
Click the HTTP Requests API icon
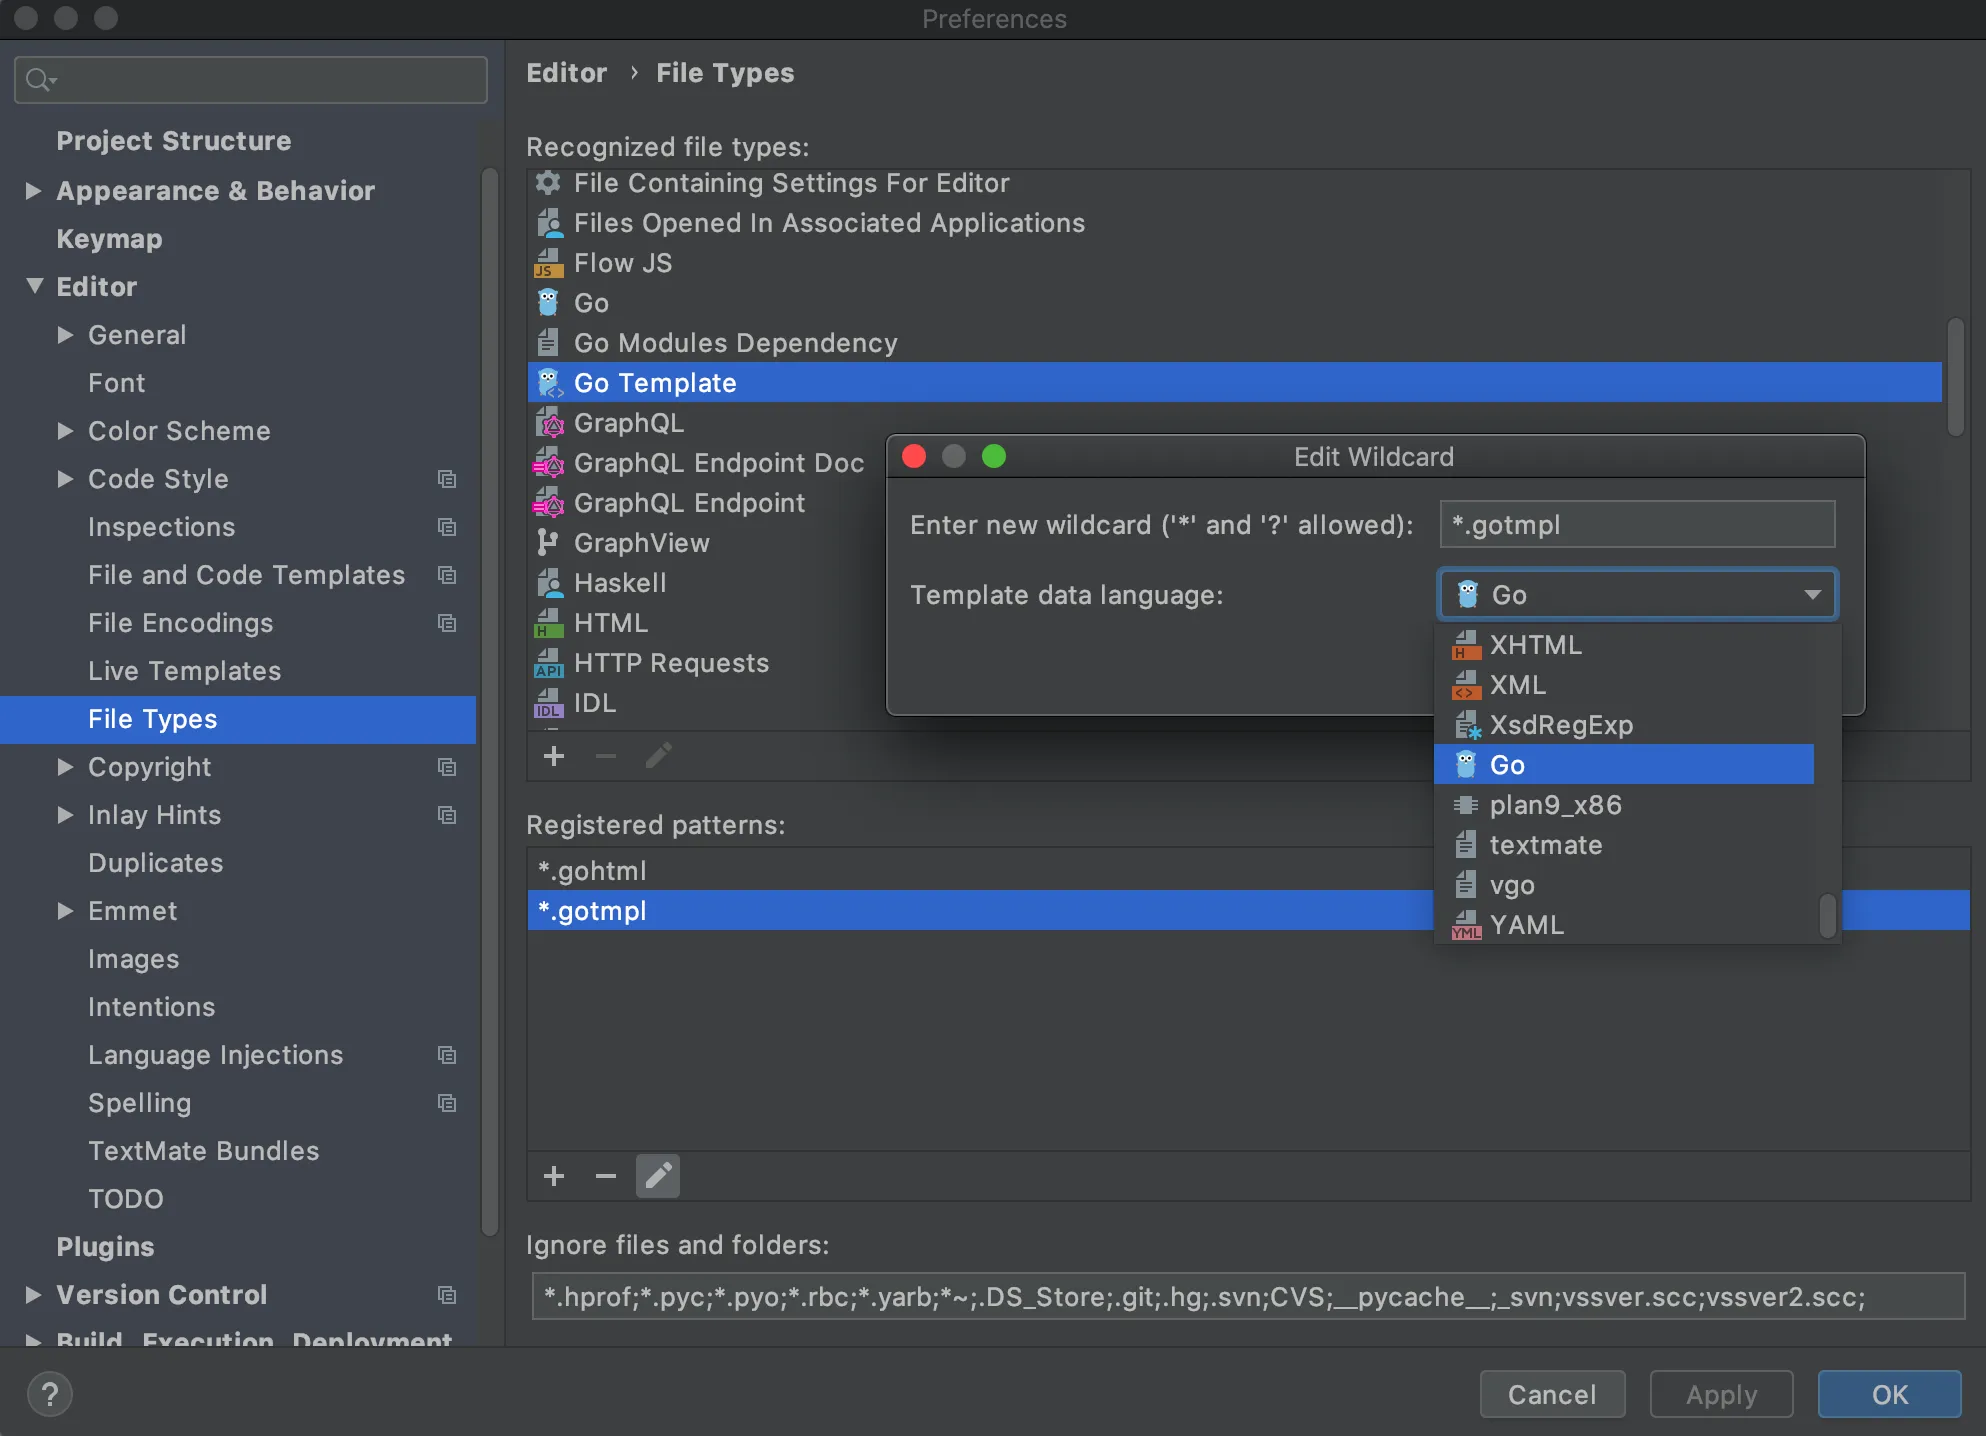[549, 664]
